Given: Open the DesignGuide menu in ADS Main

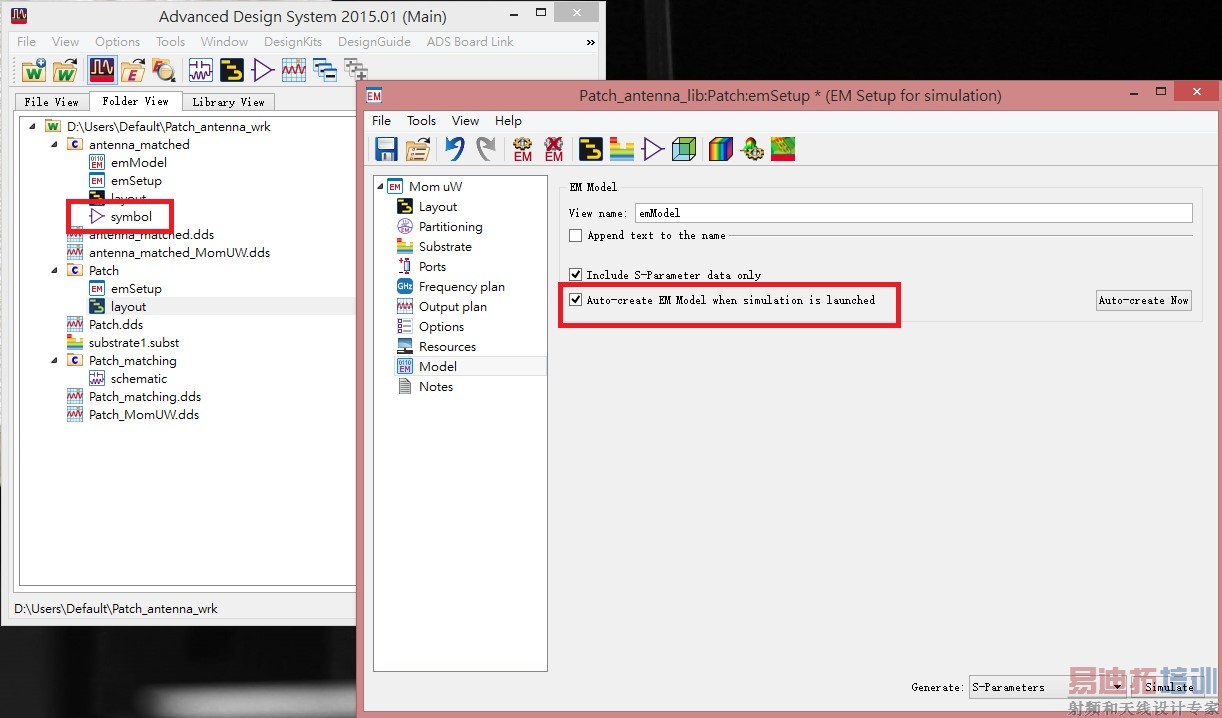Looking at the screenshot, I should coord(374,42).
